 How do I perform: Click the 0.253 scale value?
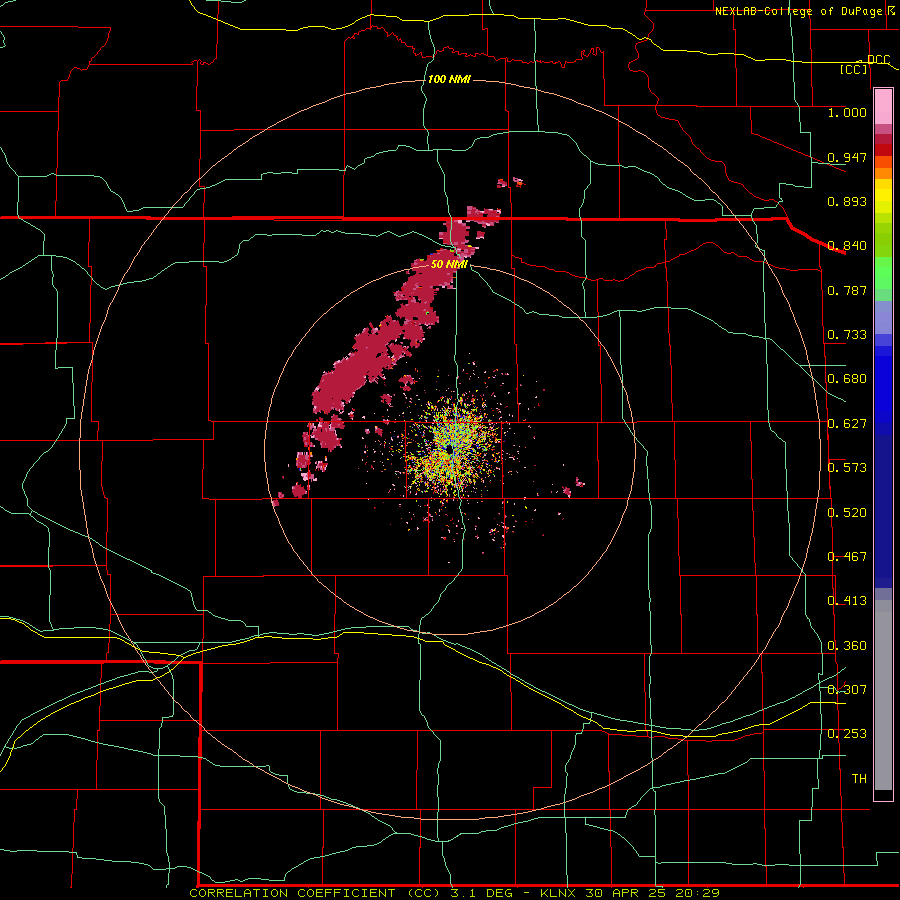pos(847,734)
